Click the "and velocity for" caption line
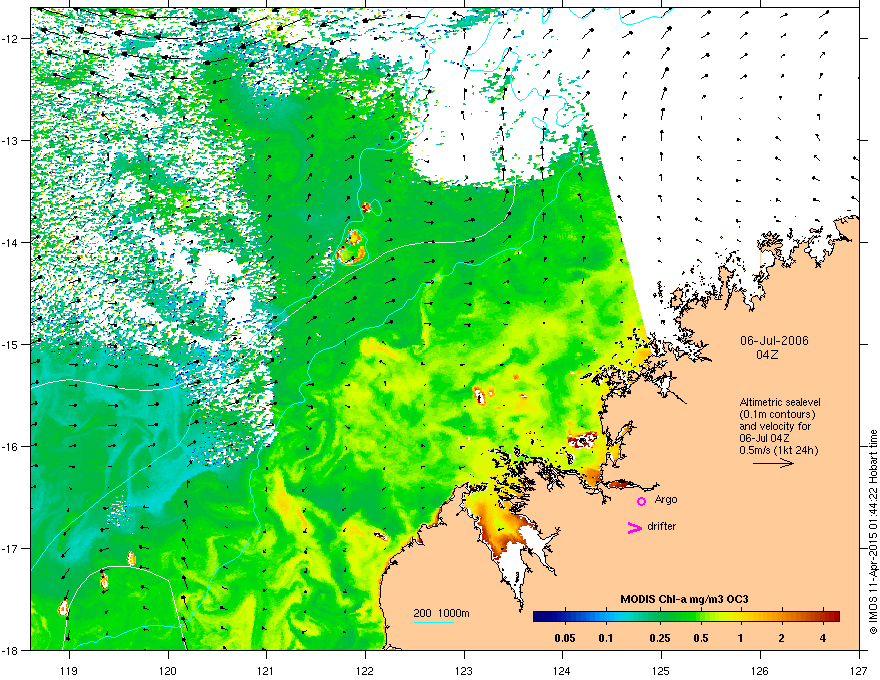This screenshot has height=680, width=880. pos(775,426)
